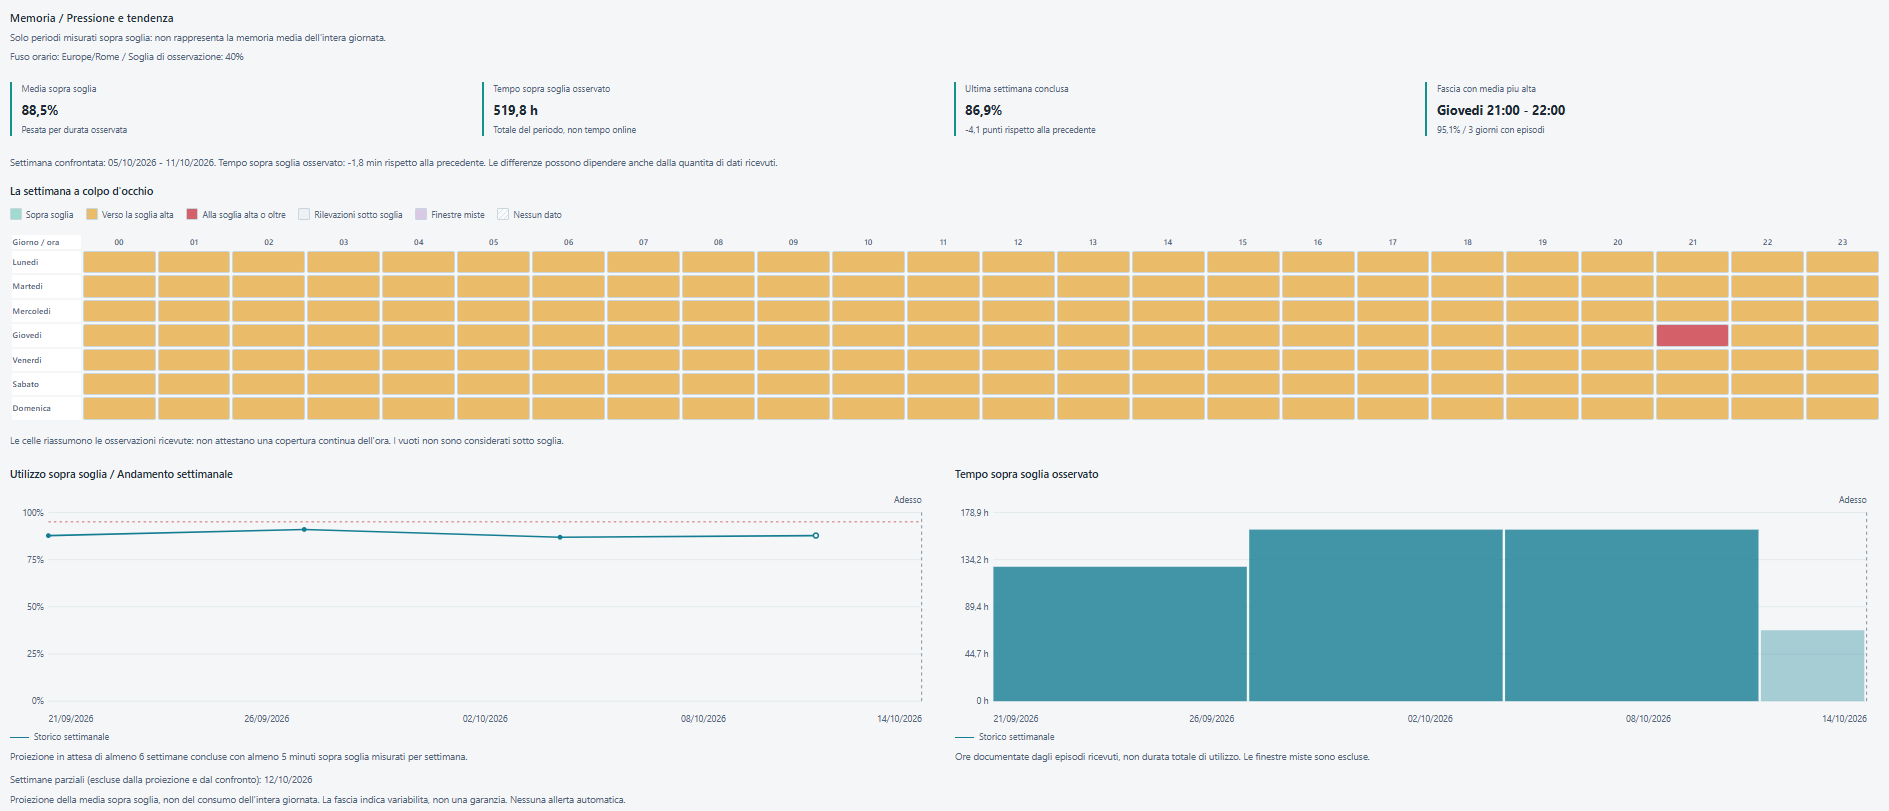Click the highest point on the weekly line
Viewport: 1889px width, 811px height.
[304, 529]
